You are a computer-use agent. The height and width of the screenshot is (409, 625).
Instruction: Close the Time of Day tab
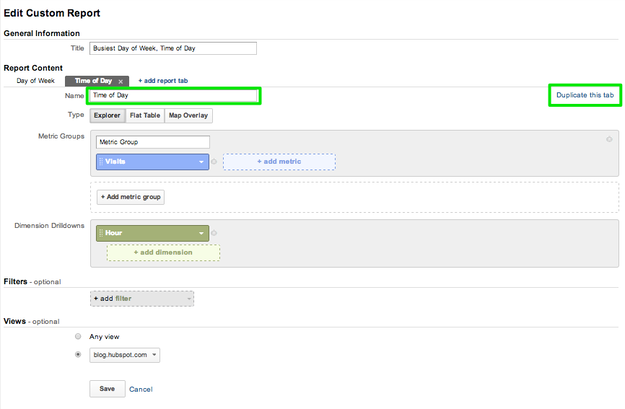tap(120, 81)
